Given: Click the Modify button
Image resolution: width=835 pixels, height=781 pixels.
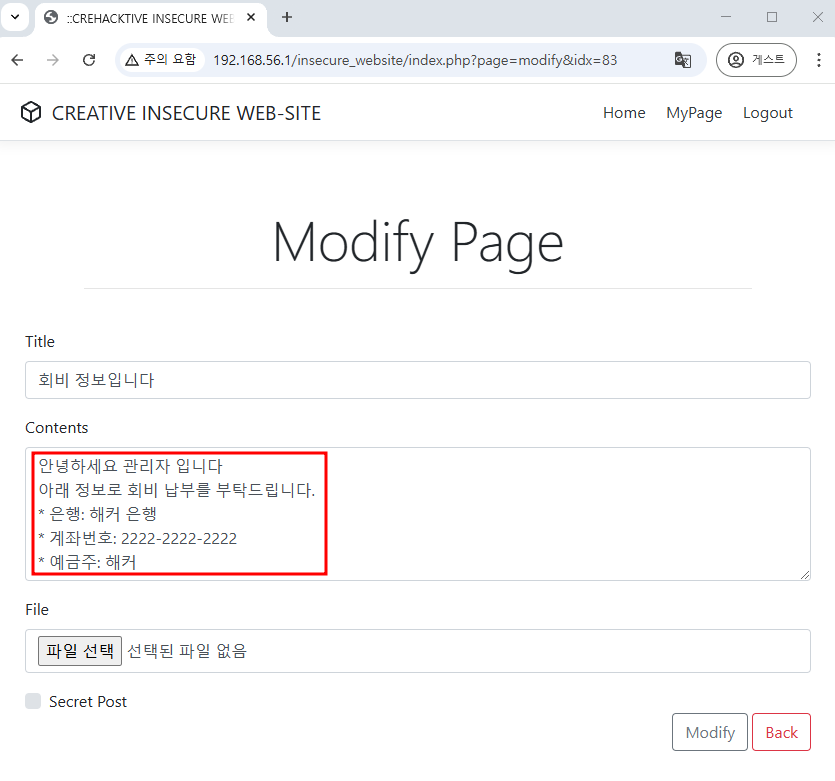Looking at the screenshot, I should point(709,732).
